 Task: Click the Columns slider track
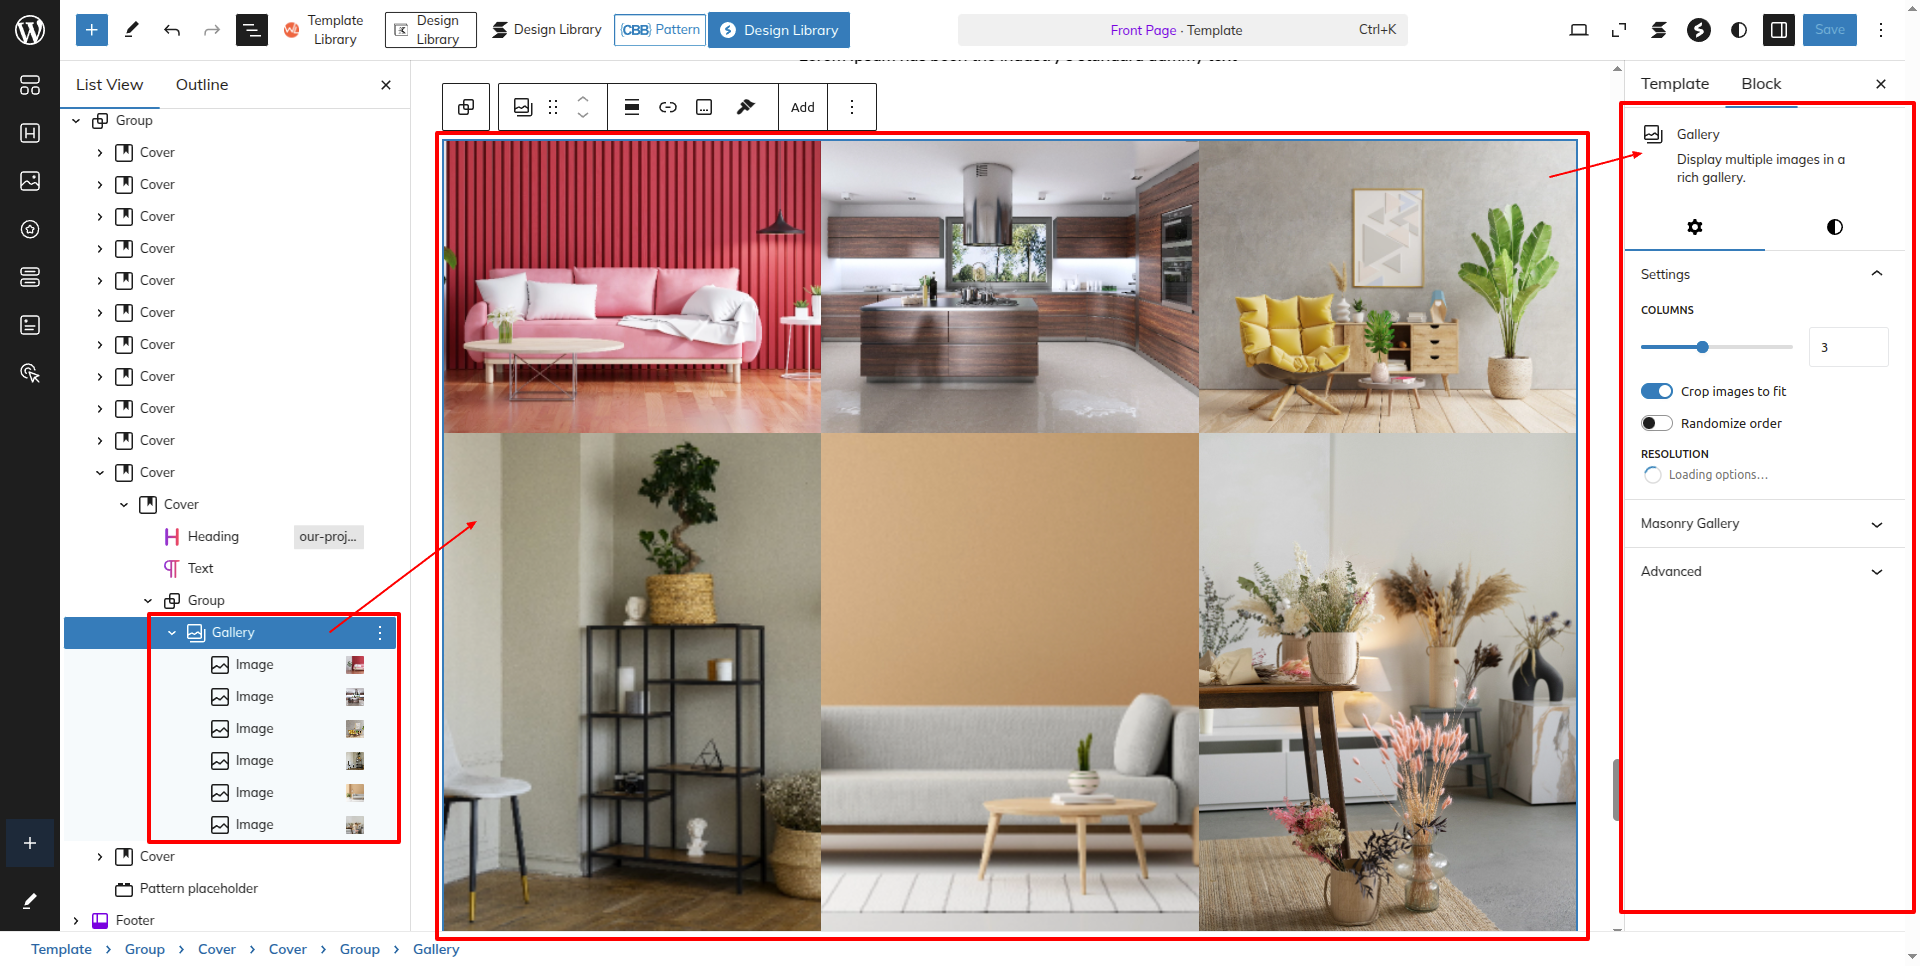tap(1750, 347)
